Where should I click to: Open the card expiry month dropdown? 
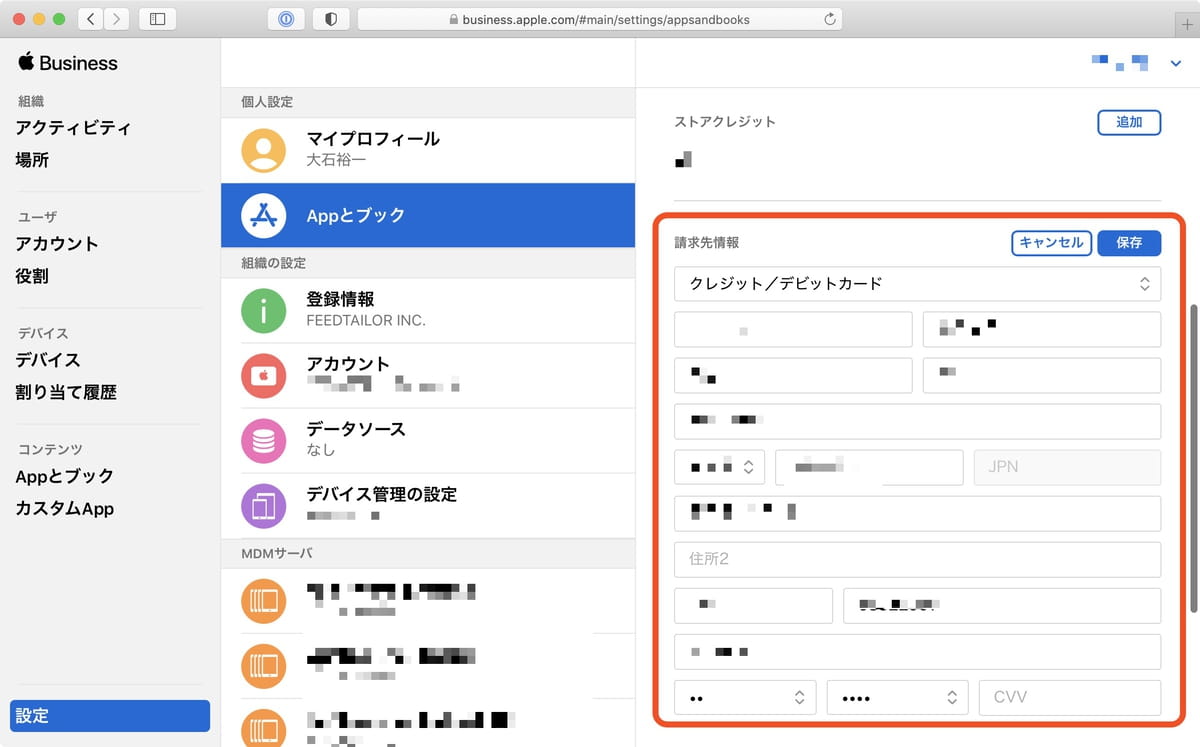[x=745, y=698]
